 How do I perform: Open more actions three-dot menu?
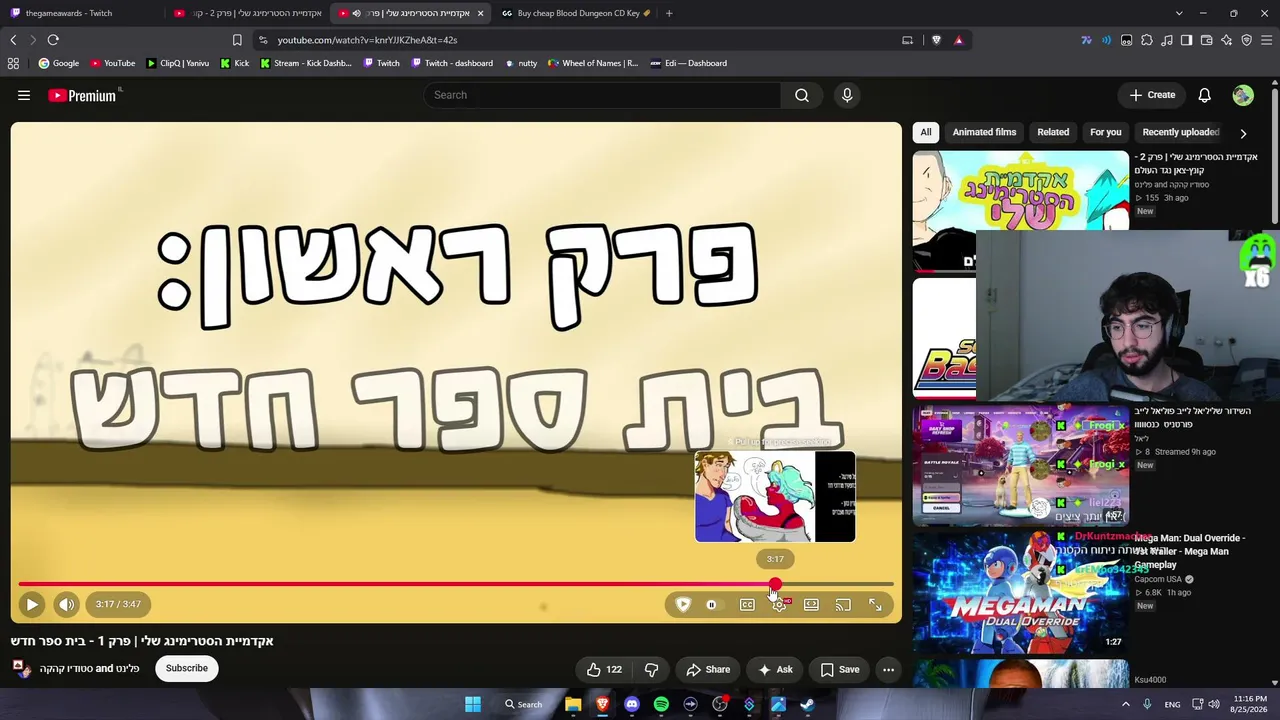[888, 670]
